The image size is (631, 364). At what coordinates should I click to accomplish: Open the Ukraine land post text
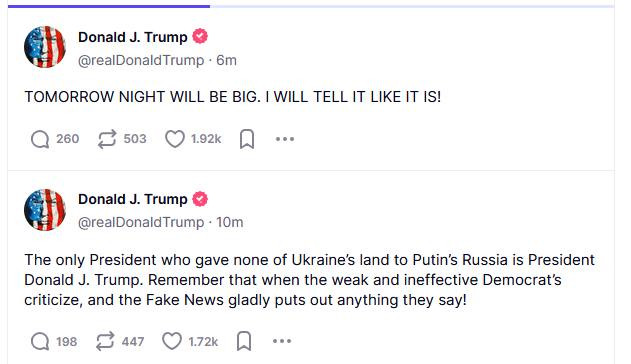[x=309, y=280]
